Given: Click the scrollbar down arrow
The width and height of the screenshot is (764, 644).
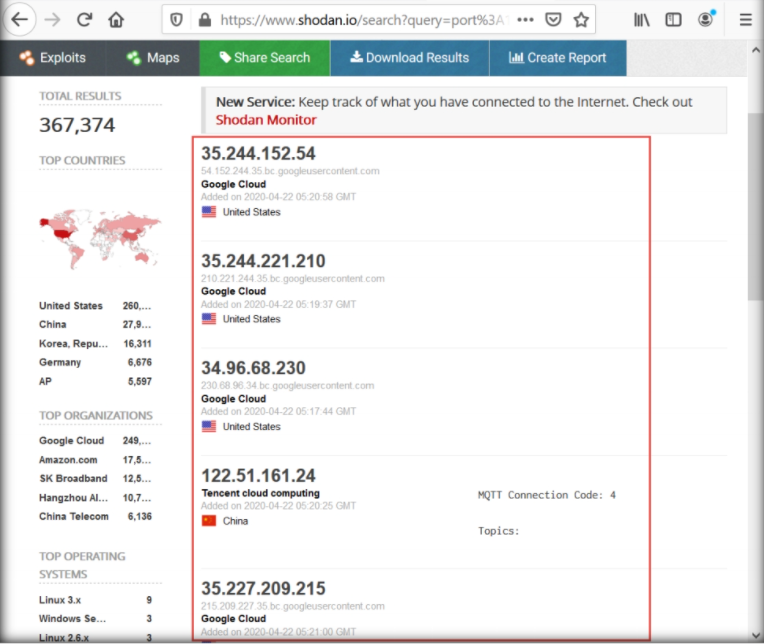Looking at the screenshot, I should coord(755,635).
